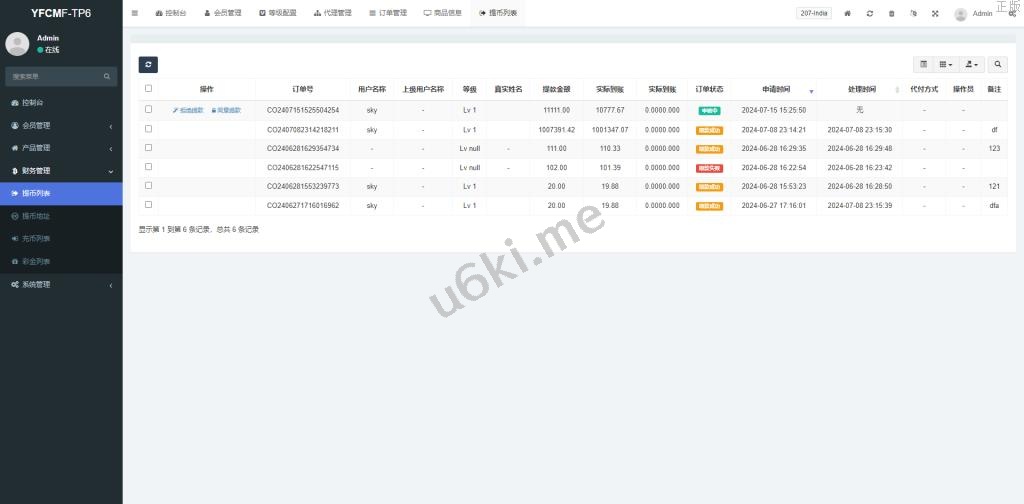Viewport: 1024px width, 504px height.
Task: Switch to the 等级配置 top tab
Action: (277, 13)
